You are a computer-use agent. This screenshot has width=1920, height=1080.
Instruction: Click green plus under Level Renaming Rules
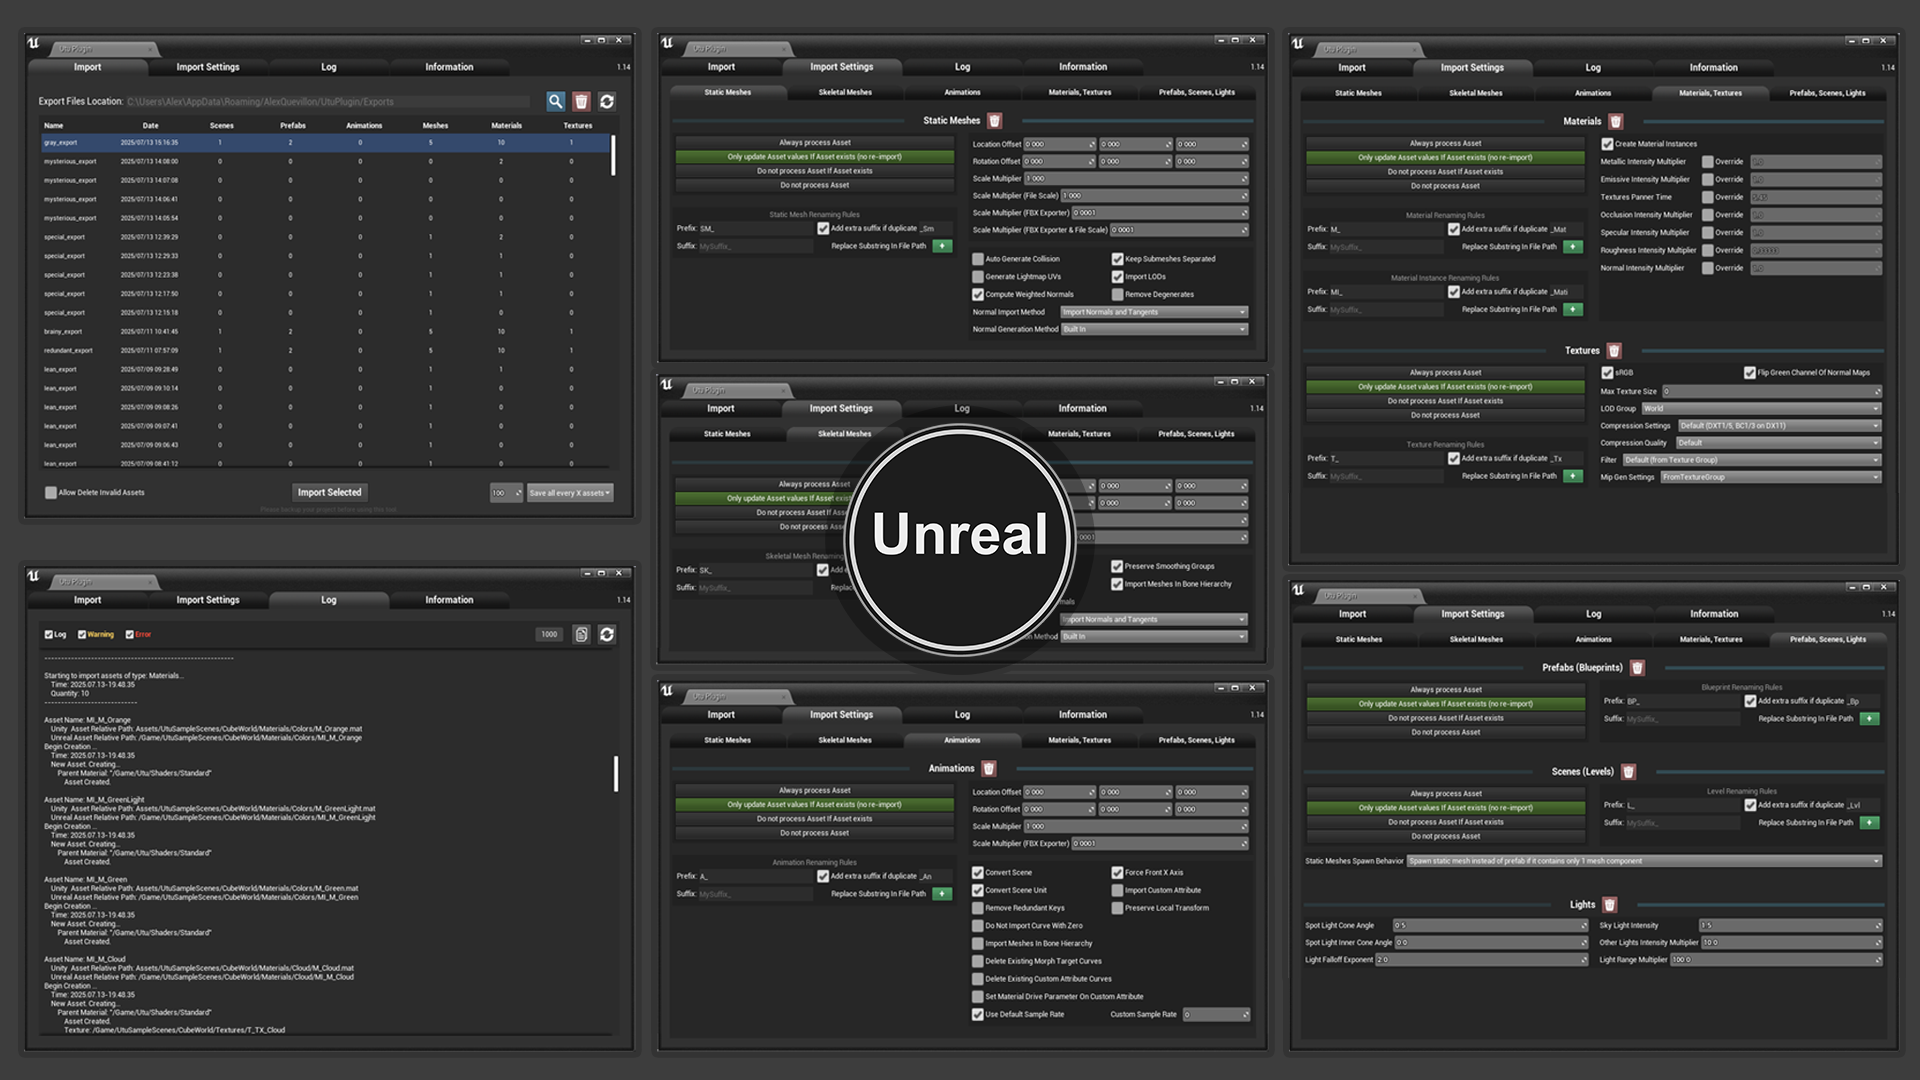pyautogui.click(x=1869, y=823)
